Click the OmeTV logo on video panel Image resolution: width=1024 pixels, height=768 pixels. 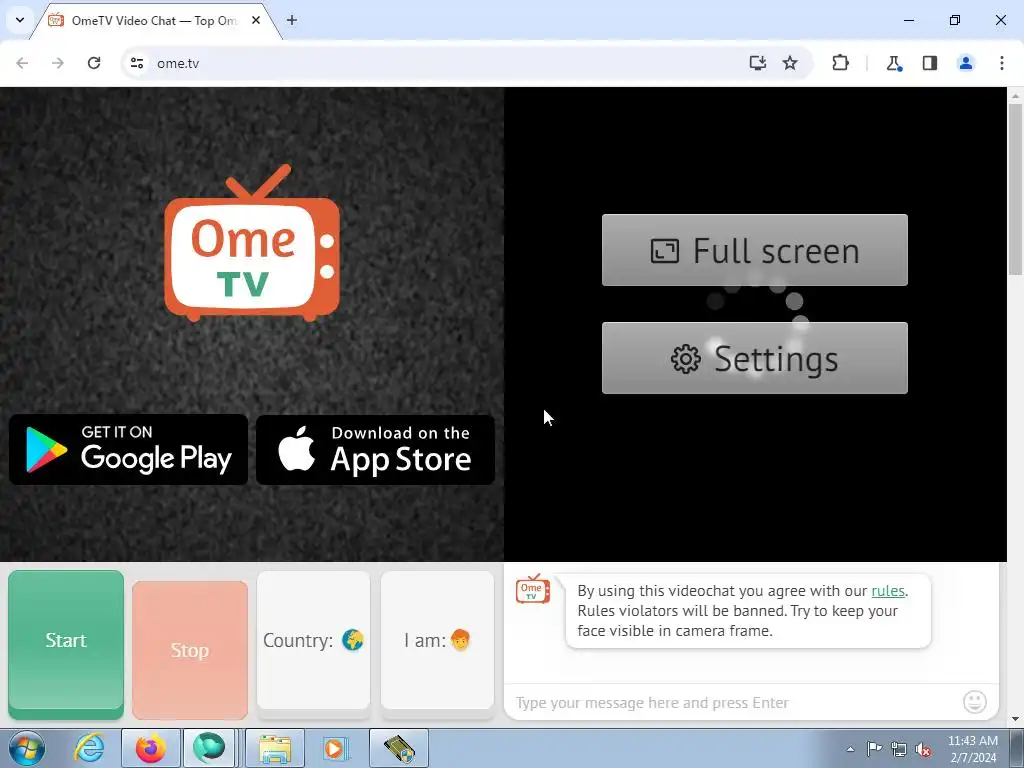(252, 242)
